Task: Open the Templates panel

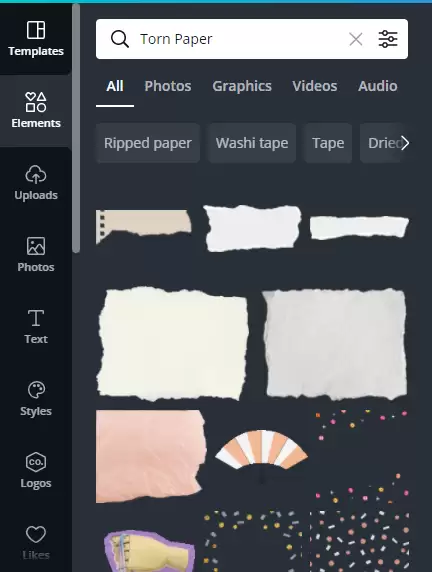Action: (36, 39)
